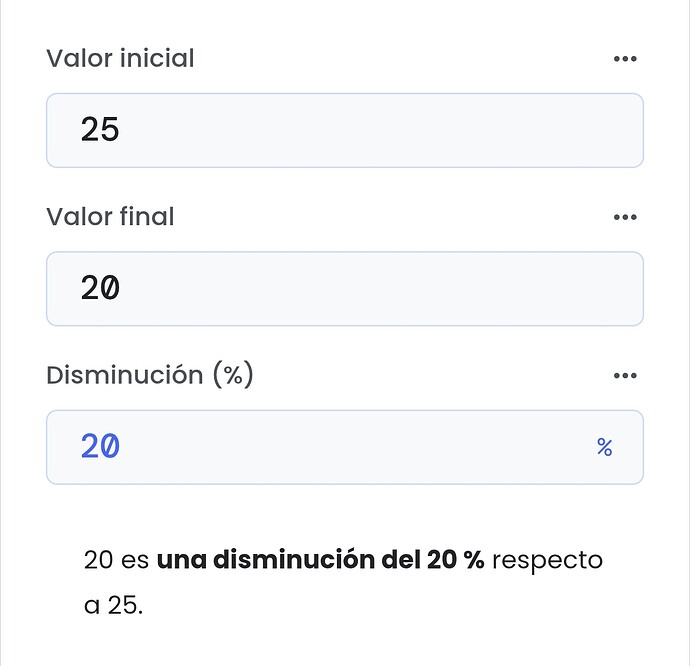Click the "Valor inicial" label

pyautogui.click(x=120, y=59)
